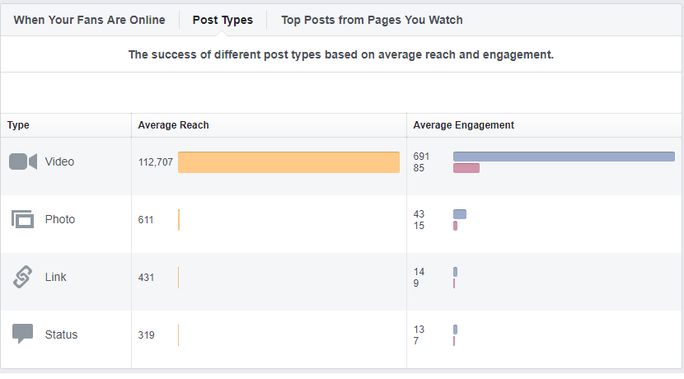
Task: Click the blue Photo engagement bar
Action: tap(460, 214)
